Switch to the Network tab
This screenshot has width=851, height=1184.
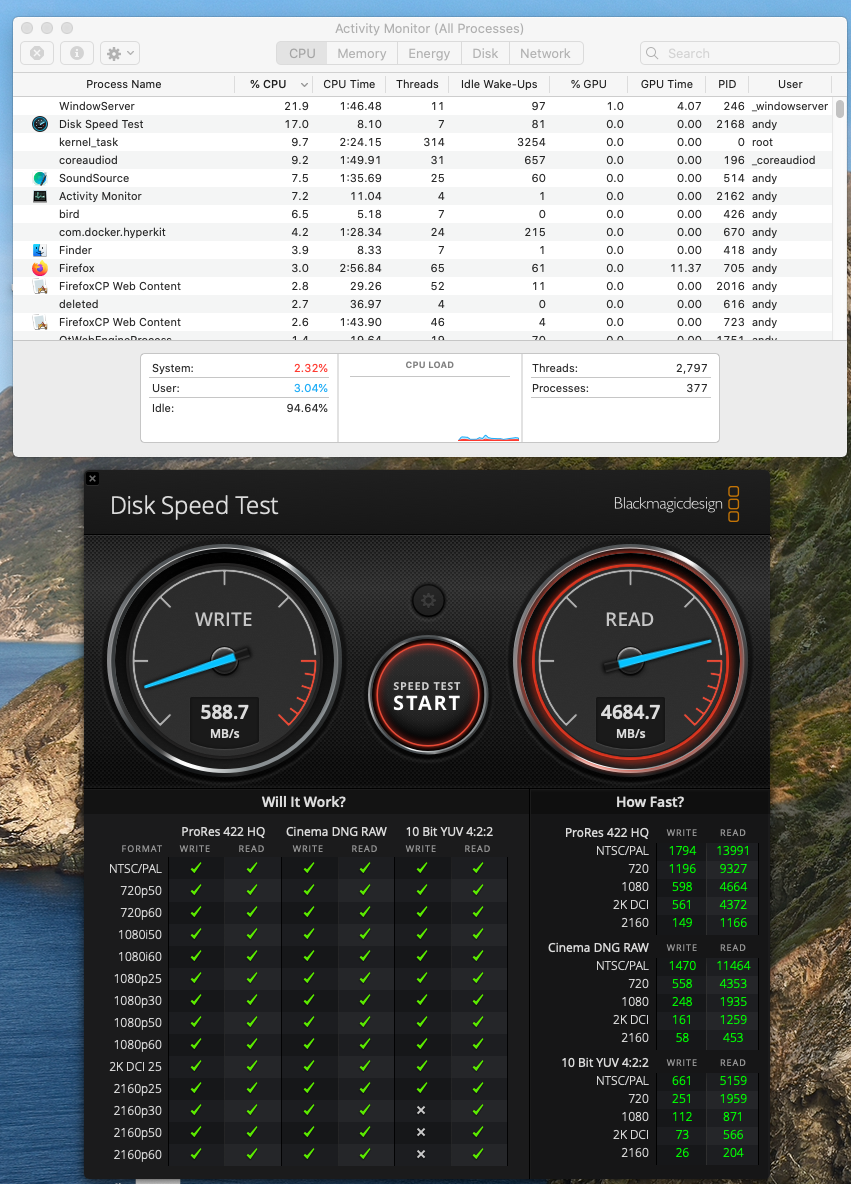(x=545, y=54)
